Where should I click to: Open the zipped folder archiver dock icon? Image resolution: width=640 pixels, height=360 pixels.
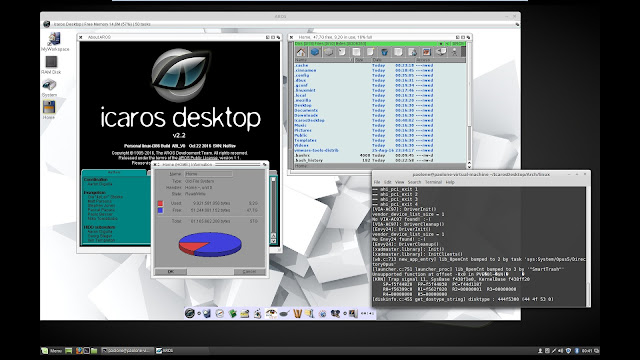click(x=309, y=313)
